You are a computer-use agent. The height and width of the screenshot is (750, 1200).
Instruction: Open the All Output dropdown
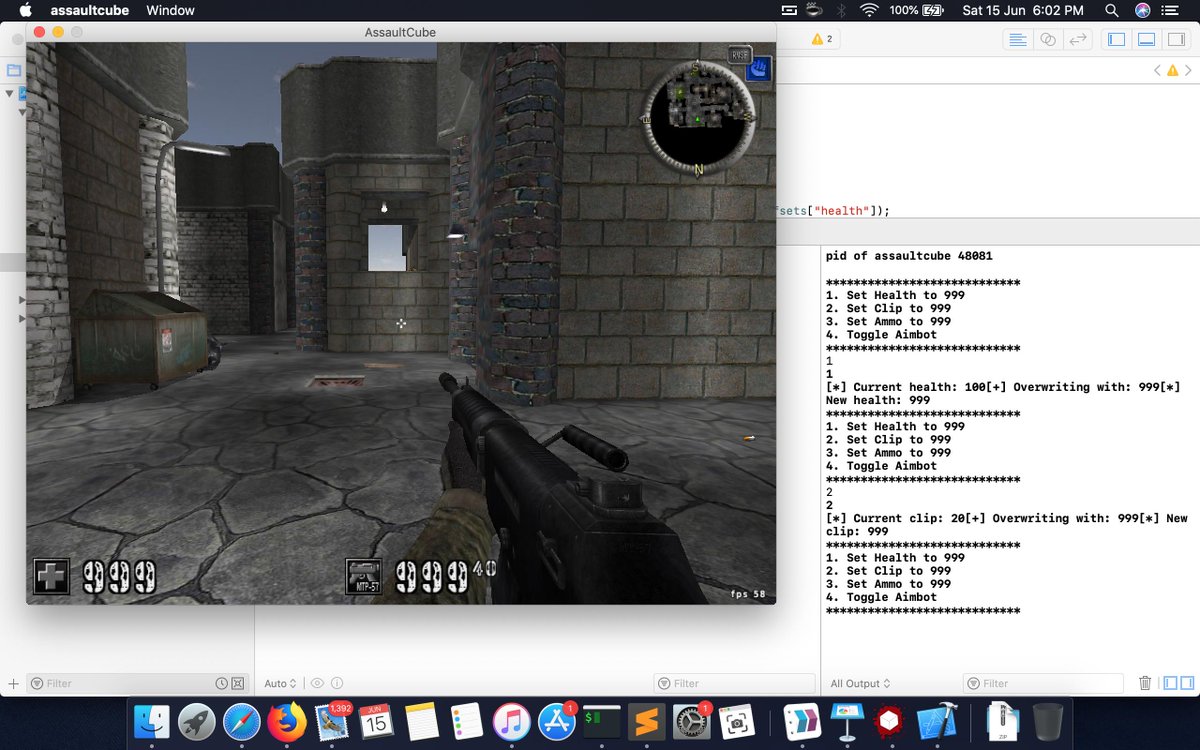coord(860,684)
